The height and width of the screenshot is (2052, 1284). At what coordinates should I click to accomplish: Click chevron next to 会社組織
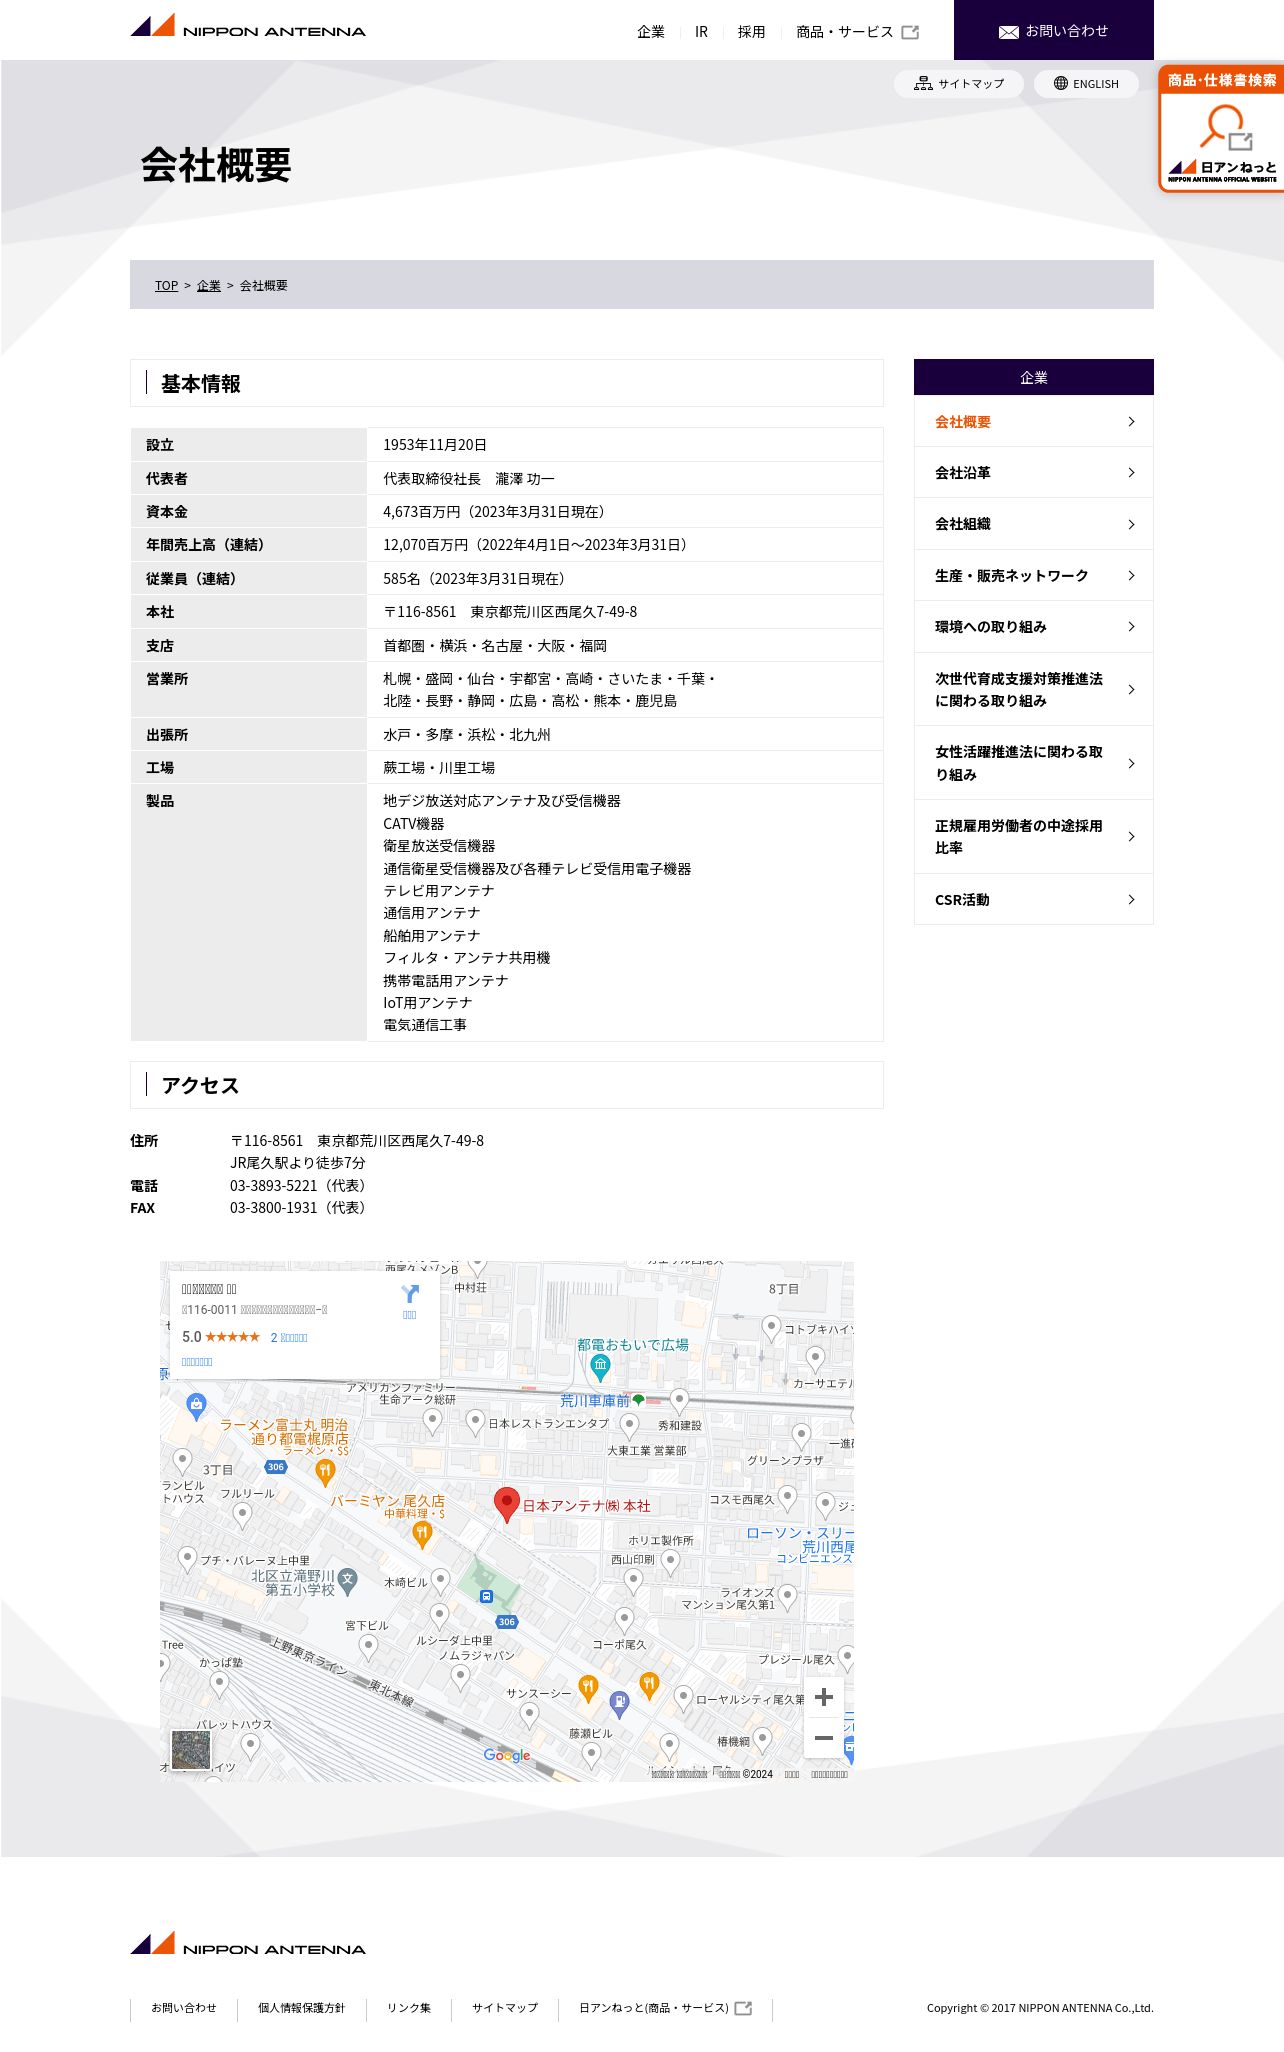tap(1131, 524)
